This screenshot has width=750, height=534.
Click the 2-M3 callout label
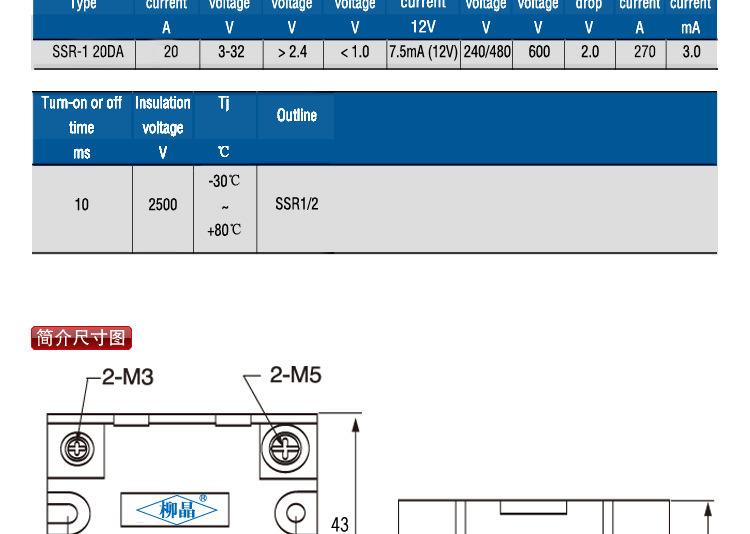tap(126, 378)
